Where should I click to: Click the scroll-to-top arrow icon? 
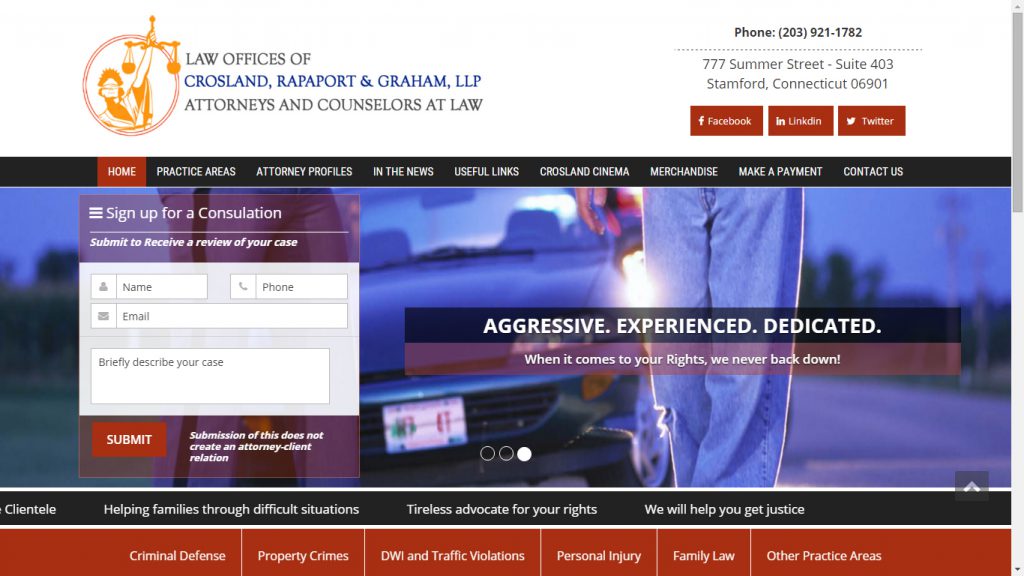point(970,487)
